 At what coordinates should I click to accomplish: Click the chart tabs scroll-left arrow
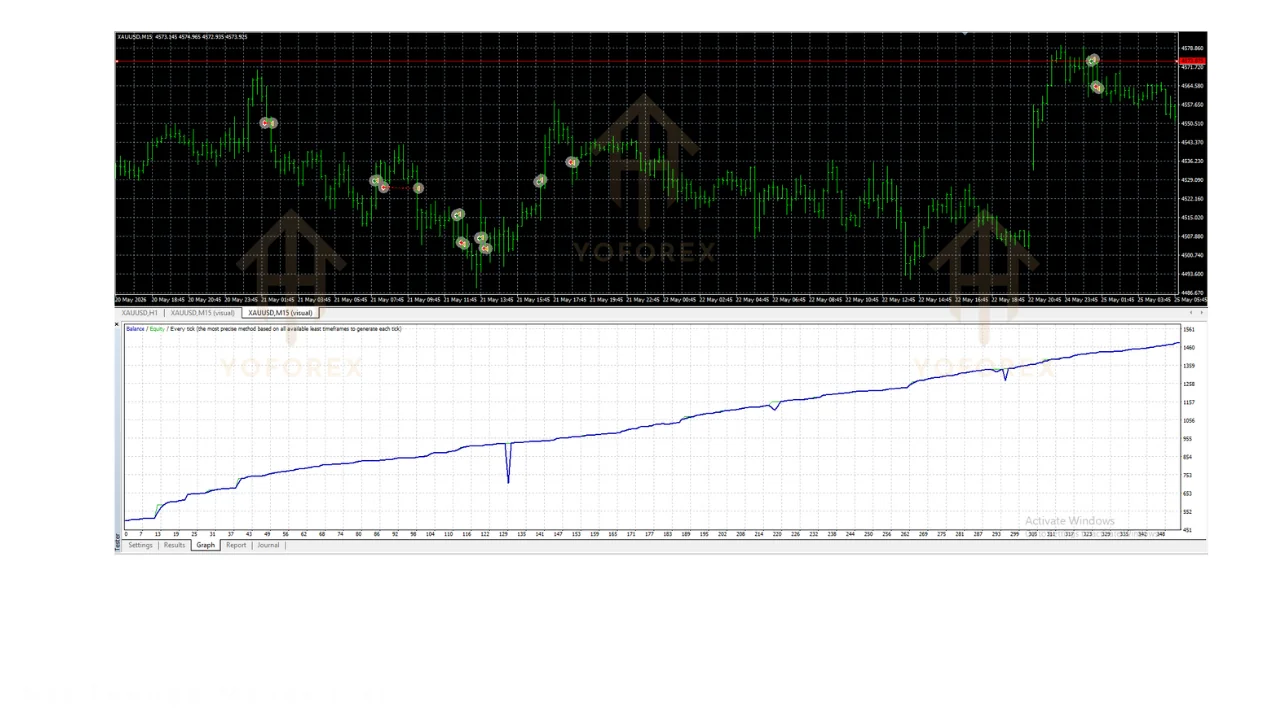(1192, 313)
